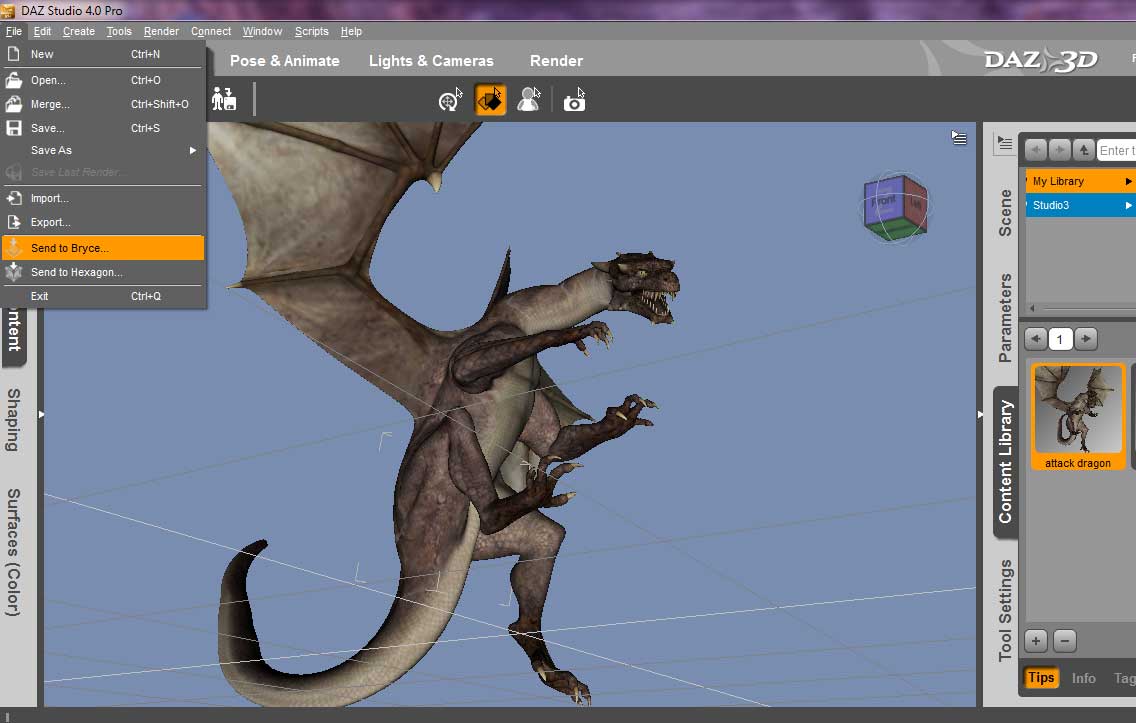Click the view orientation cube
The image size is (1136, 723).
tap(895, 208)
